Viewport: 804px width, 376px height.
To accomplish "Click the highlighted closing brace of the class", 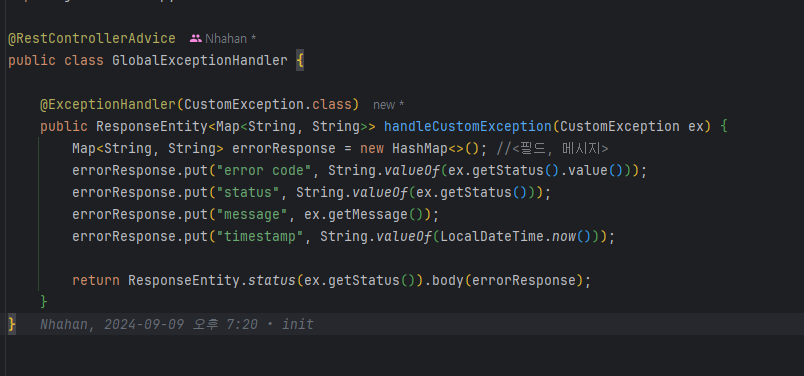I will pos(12,324).
